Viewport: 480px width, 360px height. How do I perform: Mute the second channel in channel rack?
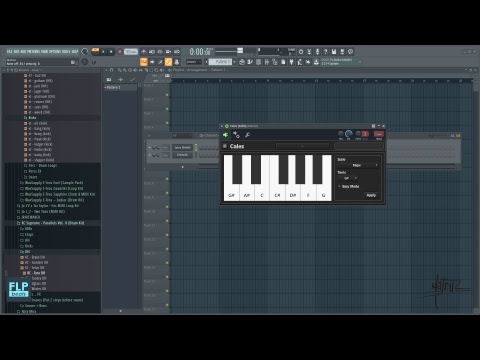pyautogui.click(x=150, y=155)
